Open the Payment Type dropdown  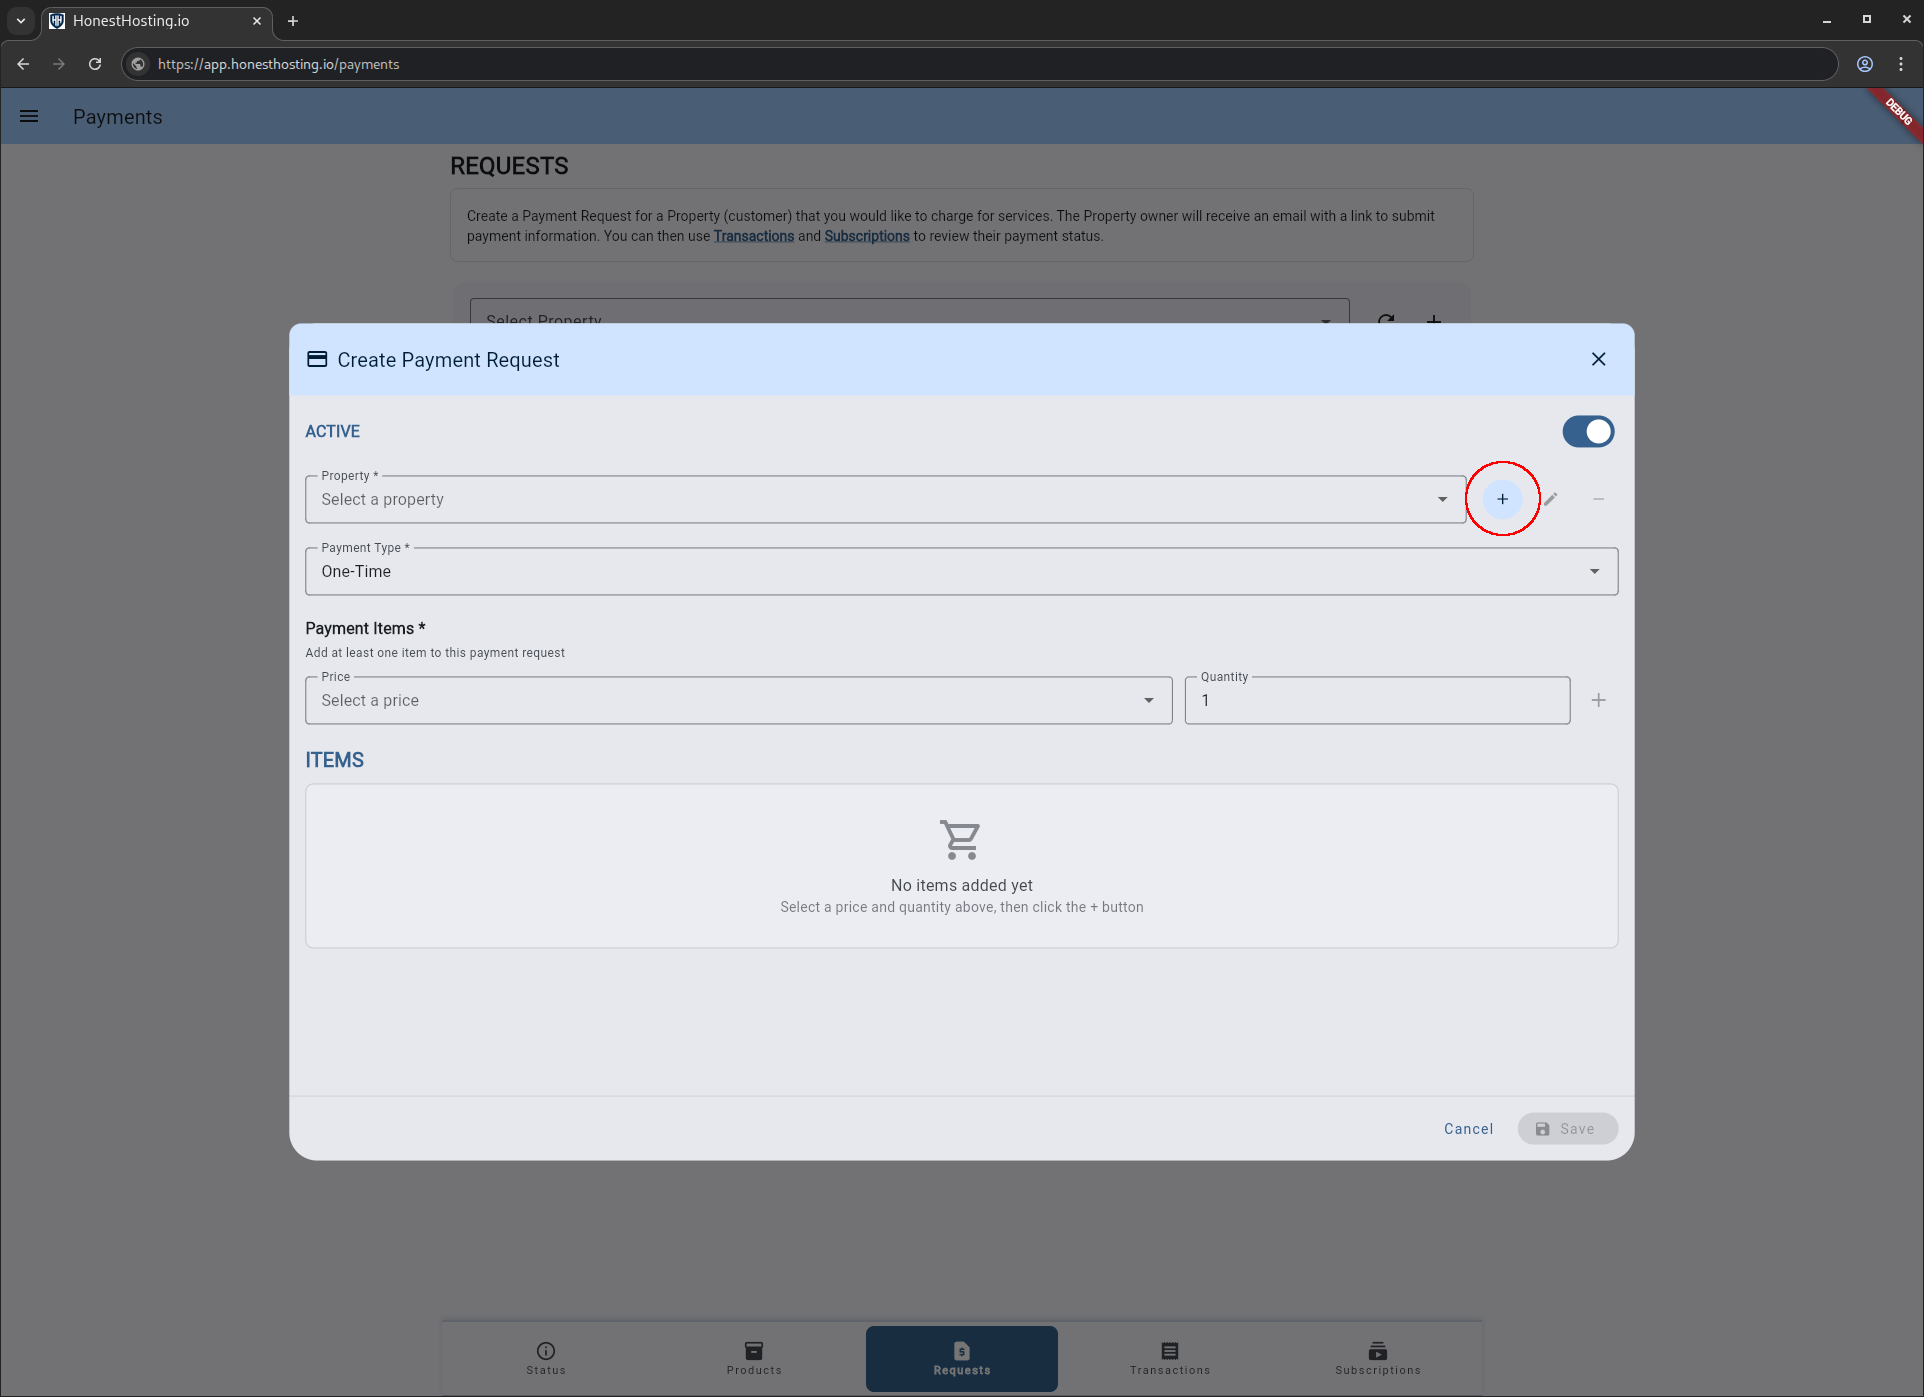point(960,571)
